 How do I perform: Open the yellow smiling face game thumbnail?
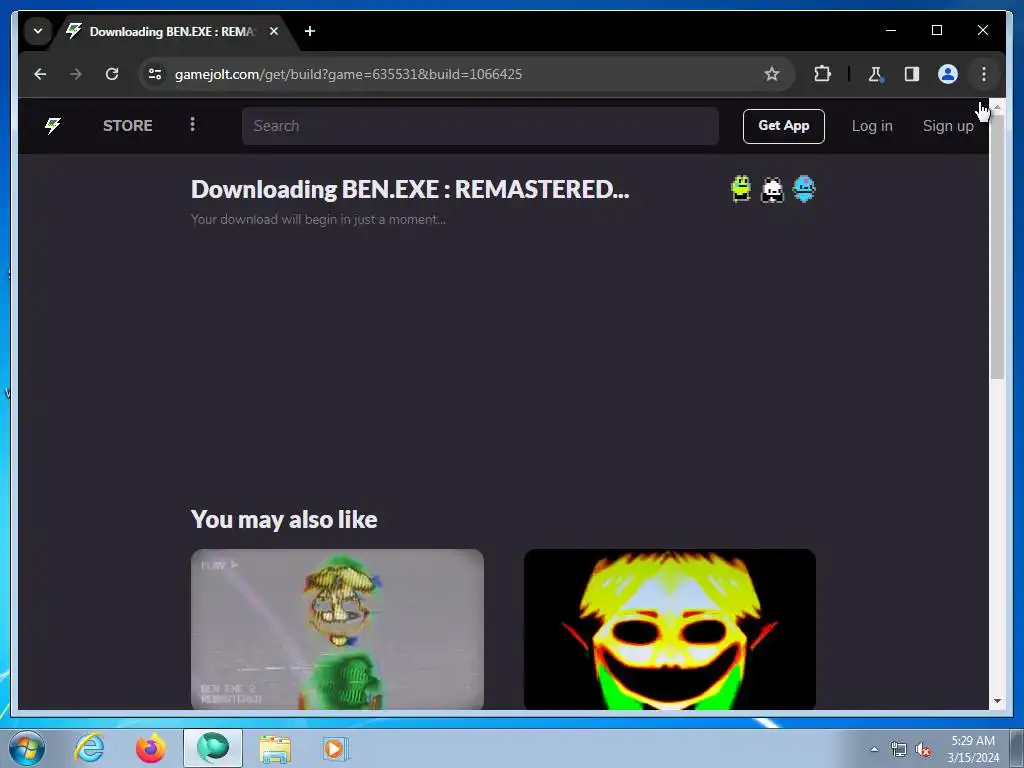pyautogui.click(x=669, y=629)
